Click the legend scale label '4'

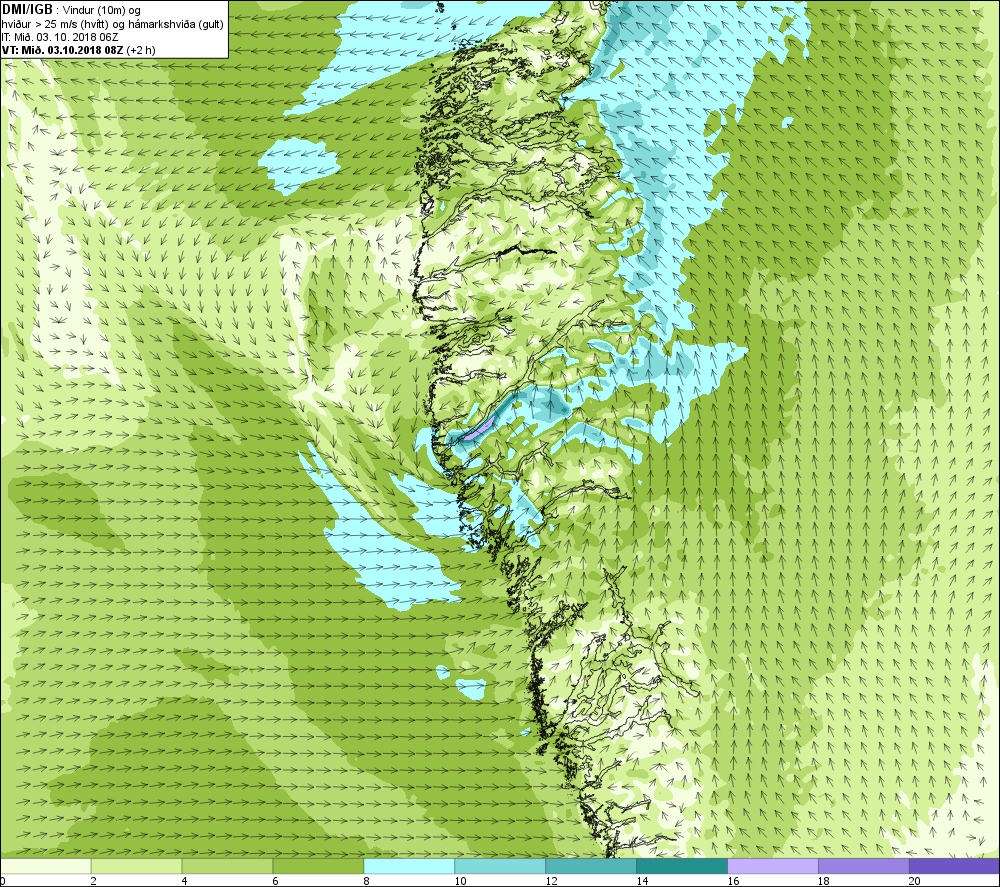click(184, 881)
